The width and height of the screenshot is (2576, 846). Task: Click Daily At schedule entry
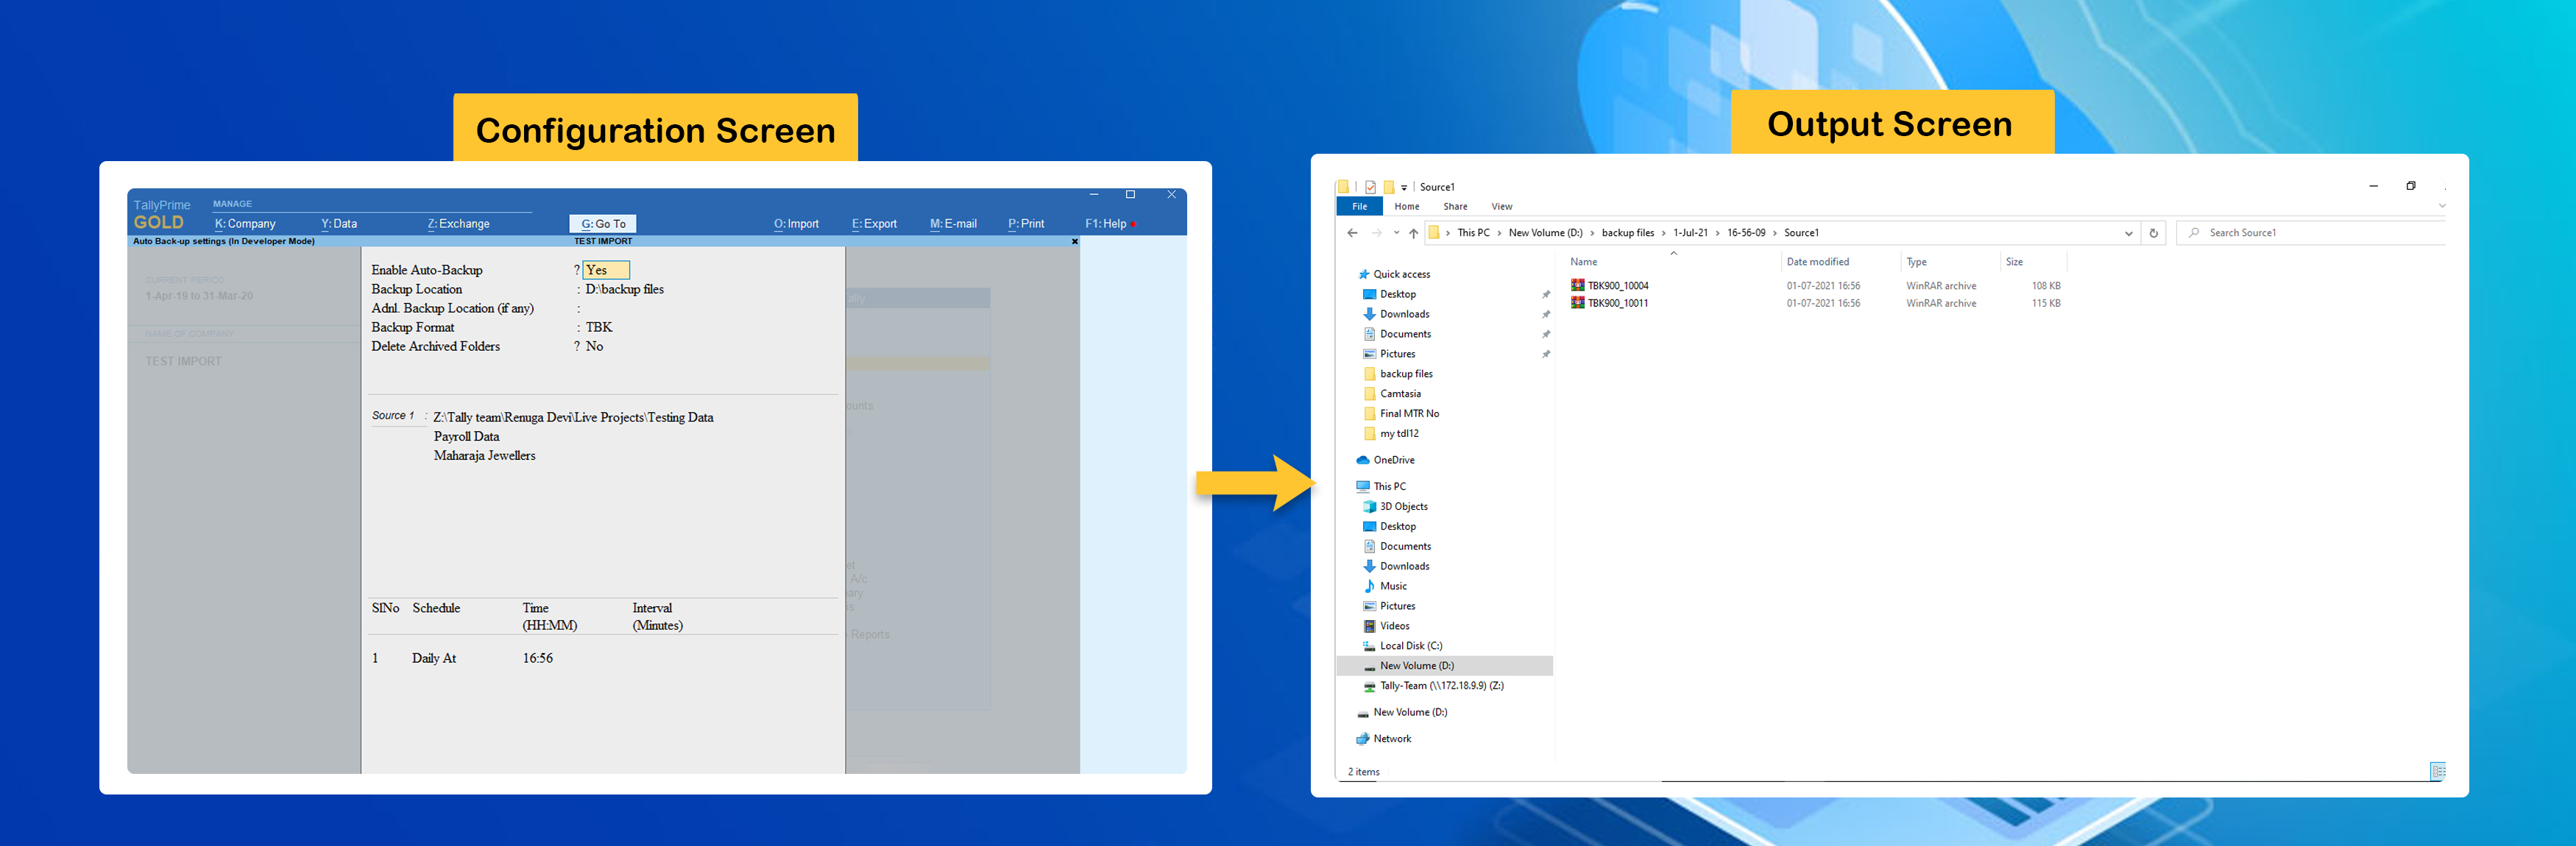tap(434, 658)
